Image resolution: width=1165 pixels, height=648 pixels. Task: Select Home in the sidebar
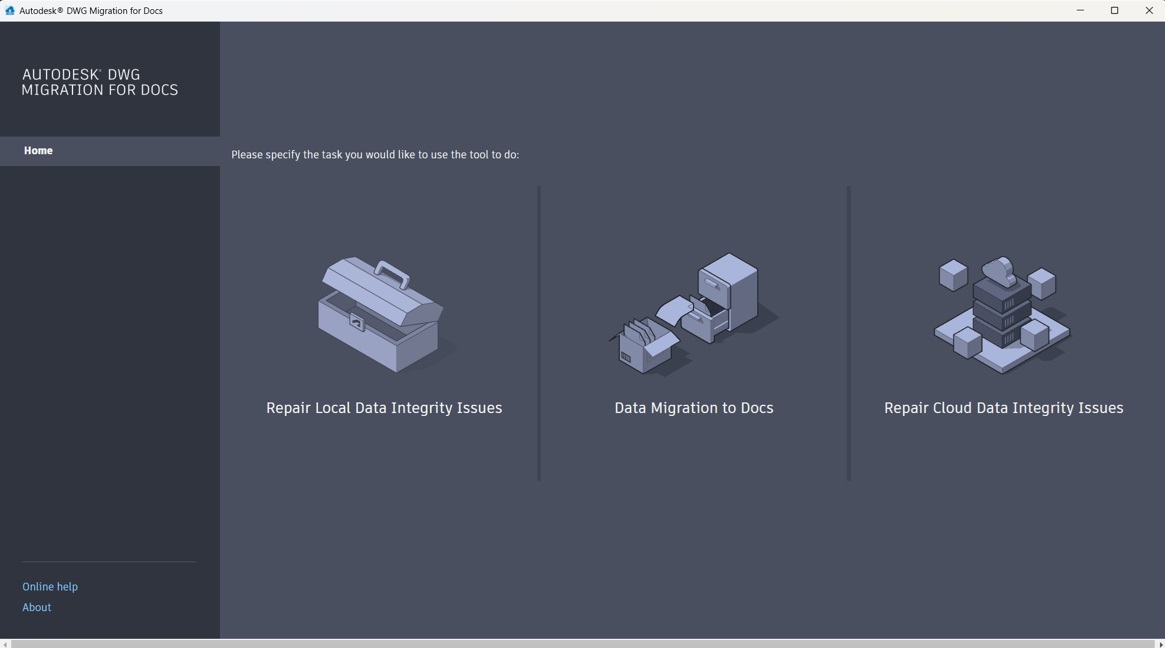[x=38, y=150]
